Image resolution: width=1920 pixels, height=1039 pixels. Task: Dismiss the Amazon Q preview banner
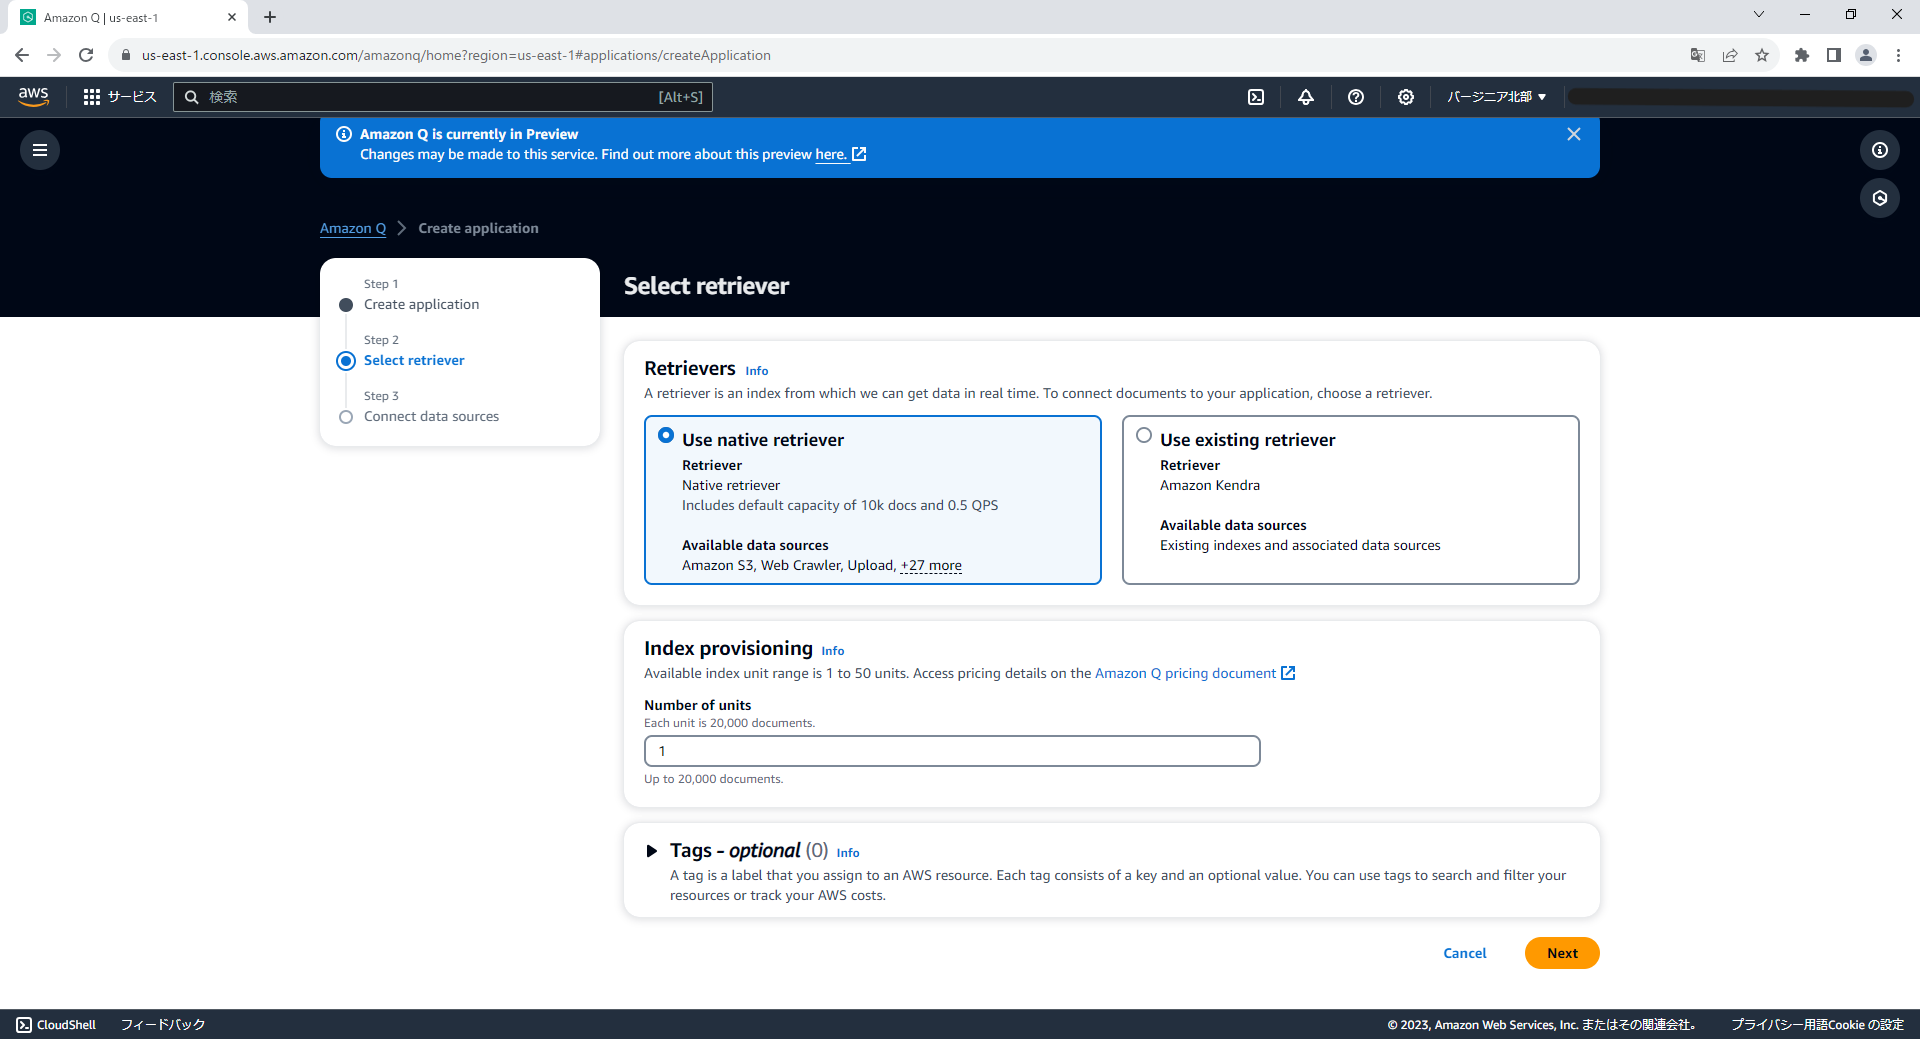1573,133
